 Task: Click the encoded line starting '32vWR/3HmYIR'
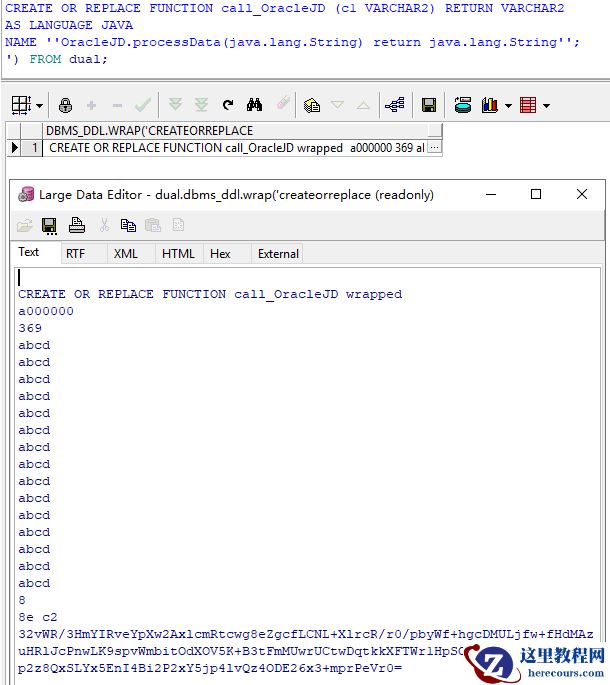coord(306,634)
